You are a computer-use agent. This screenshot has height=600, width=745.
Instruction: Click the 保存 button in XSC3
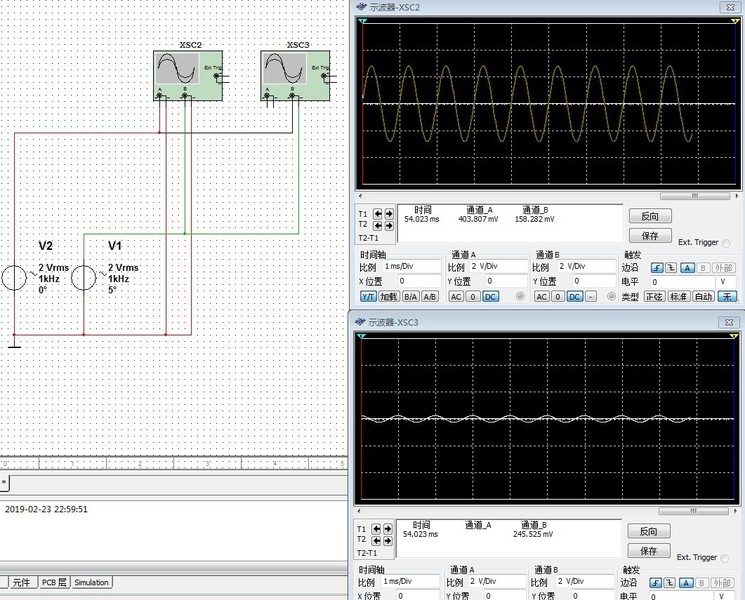coord(649,550)
